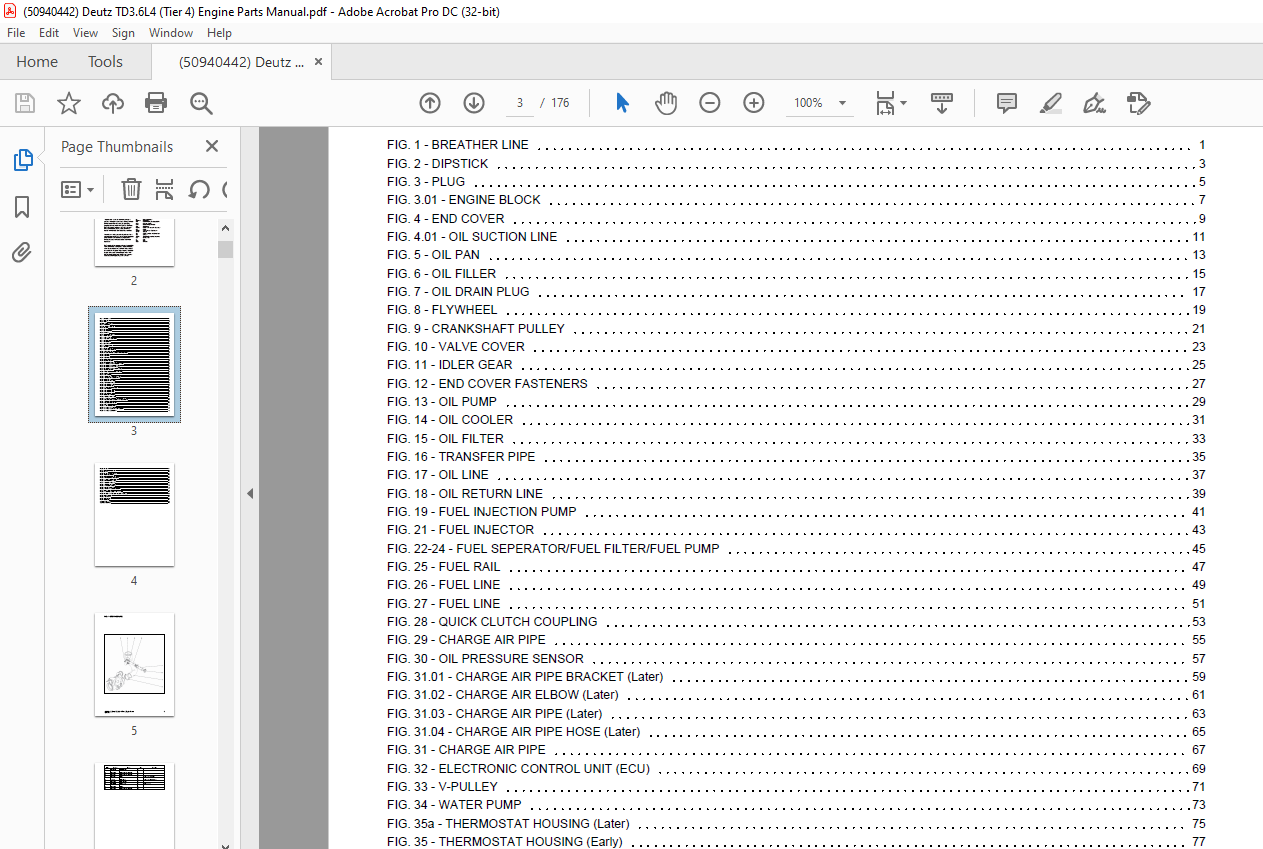
Task: Click the thumbnails panel scrollbar up arrow
Action: 225,229
